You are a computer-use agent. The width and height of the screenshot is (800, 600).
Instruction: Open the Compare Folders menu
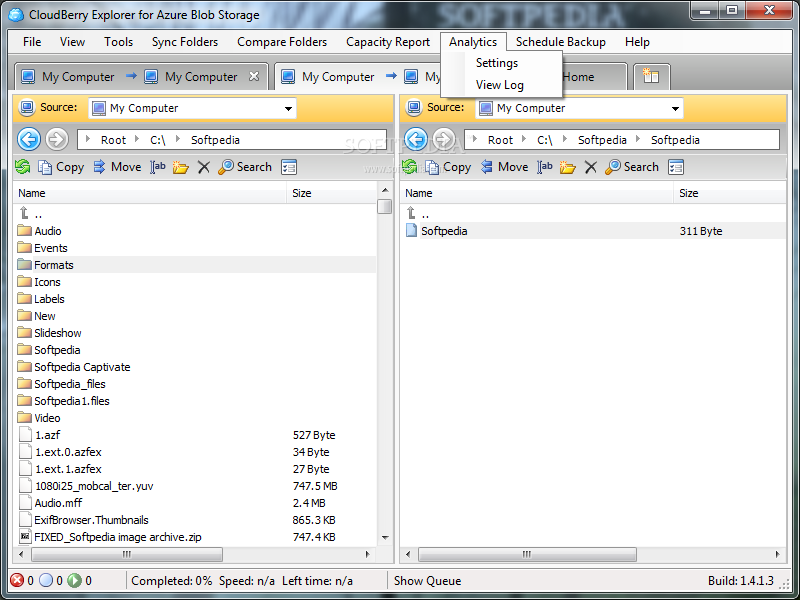point(282,42)
